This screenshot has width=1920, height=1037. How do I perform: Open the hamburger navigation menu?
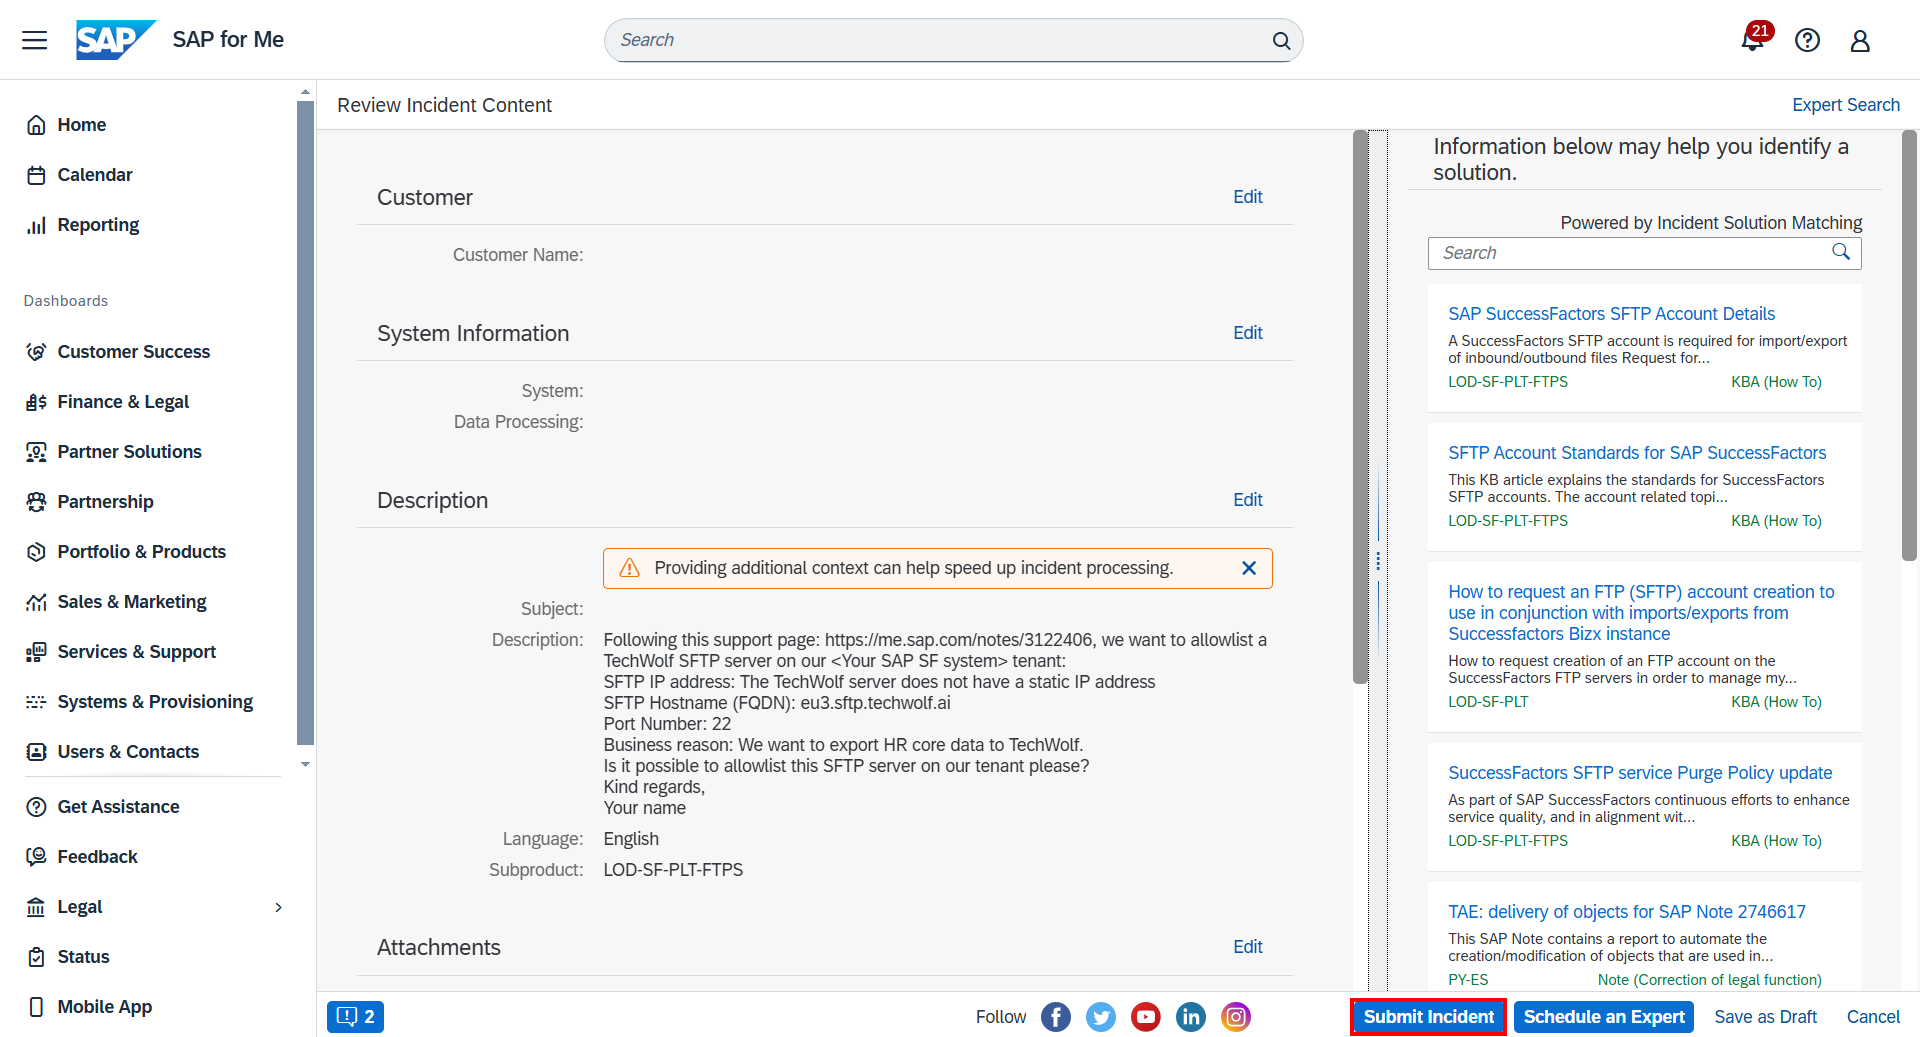point(35,40)
